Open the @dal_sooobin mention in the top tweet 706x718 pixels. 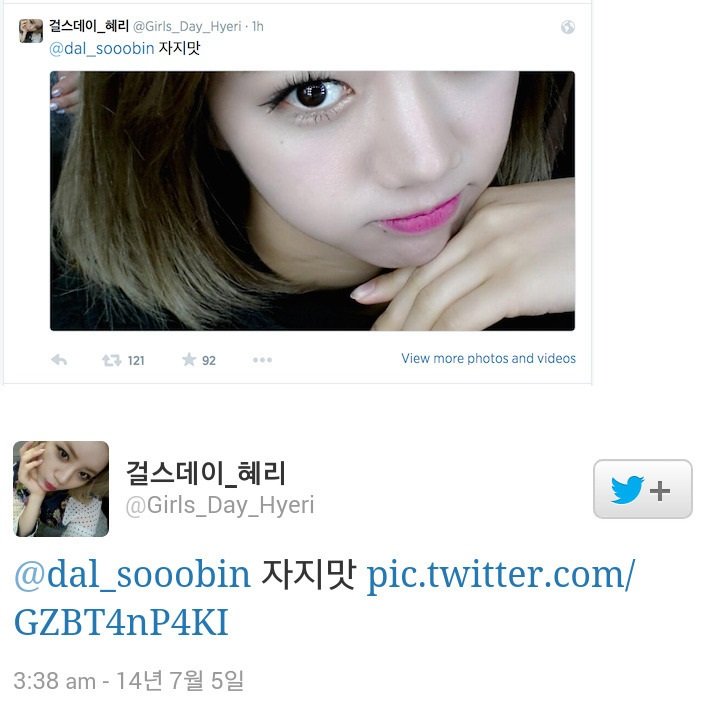pyautogui.click(x=101, y=49)
